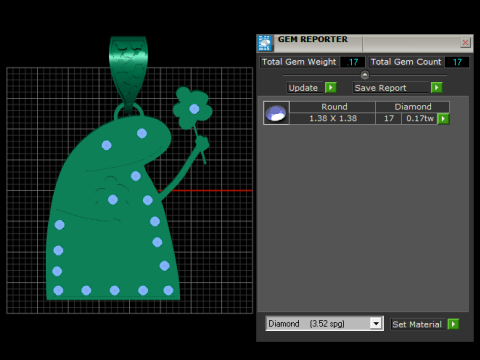Click the 'Round' cell in gem table

333,107
